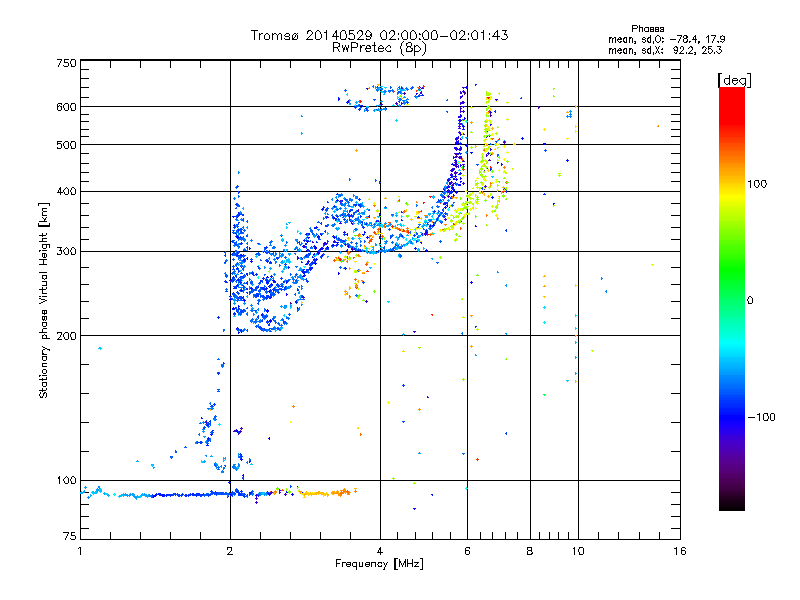Click the colorbar tick label '-100'
The image size is (800, 600).
tap(761, 417)
